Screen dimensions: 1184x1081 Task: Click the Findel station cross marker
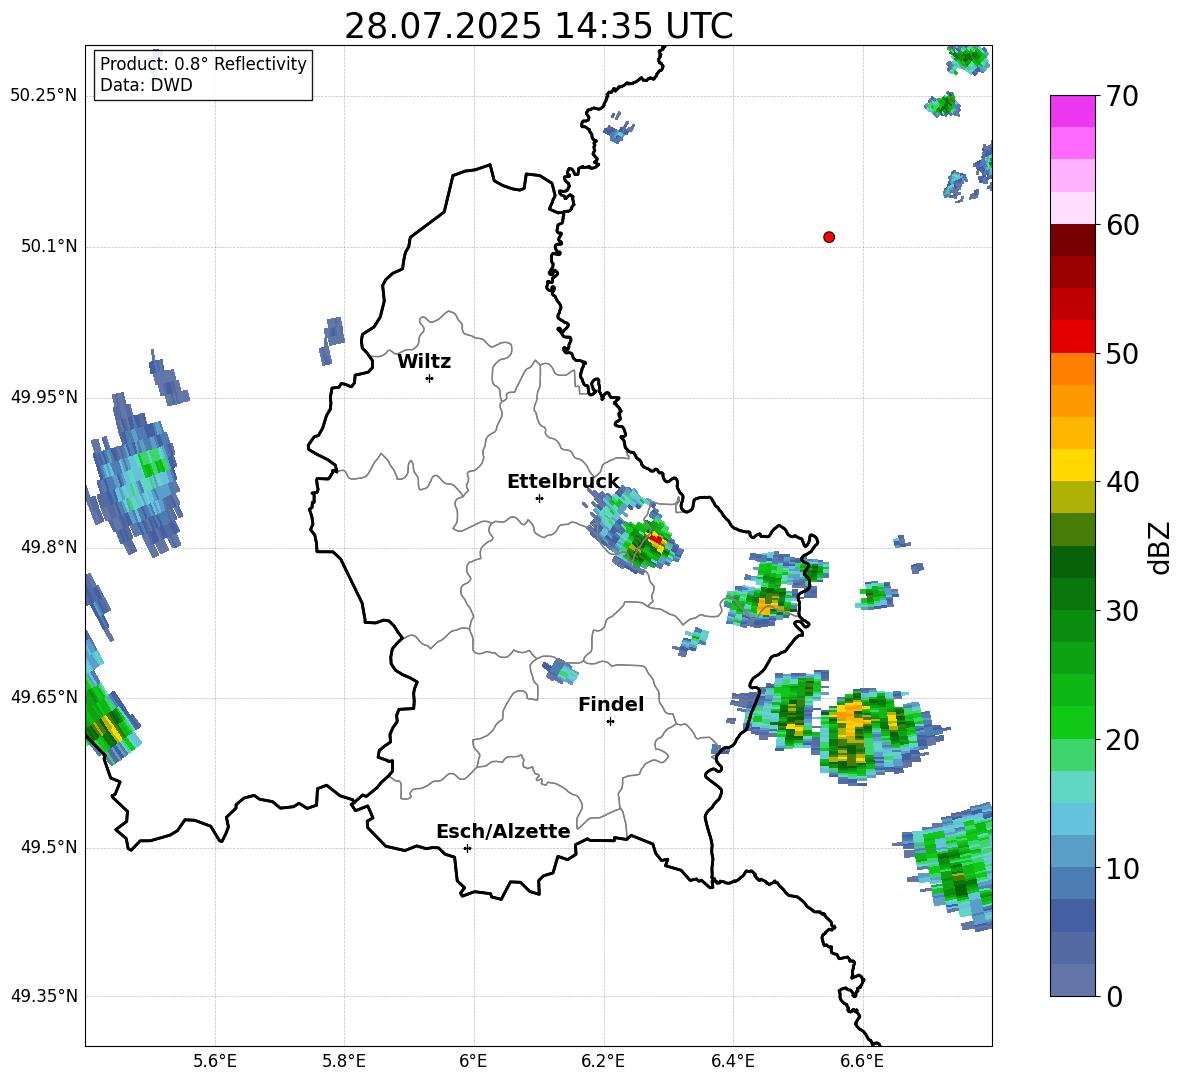click(x=610, y=722)
